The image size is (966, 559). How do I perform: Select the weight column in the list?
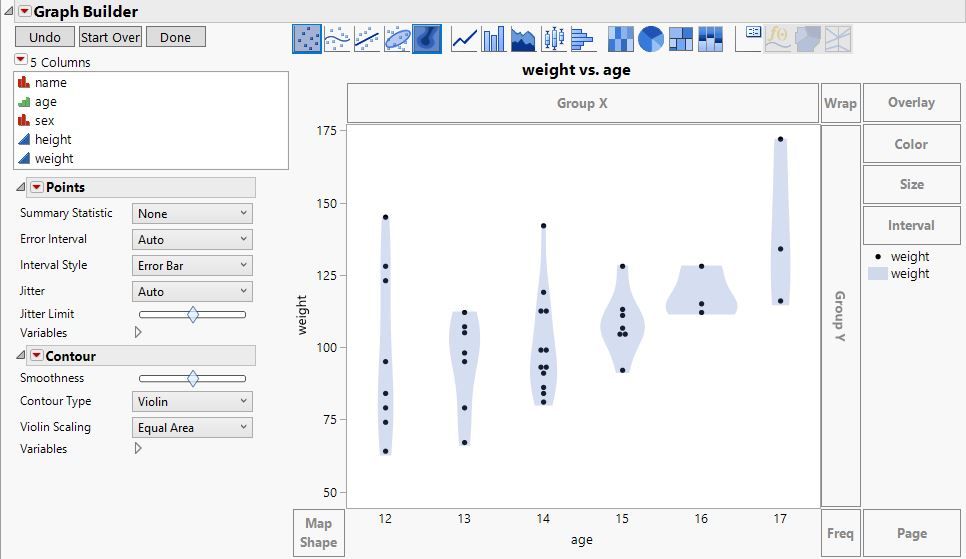coord(54,158)
